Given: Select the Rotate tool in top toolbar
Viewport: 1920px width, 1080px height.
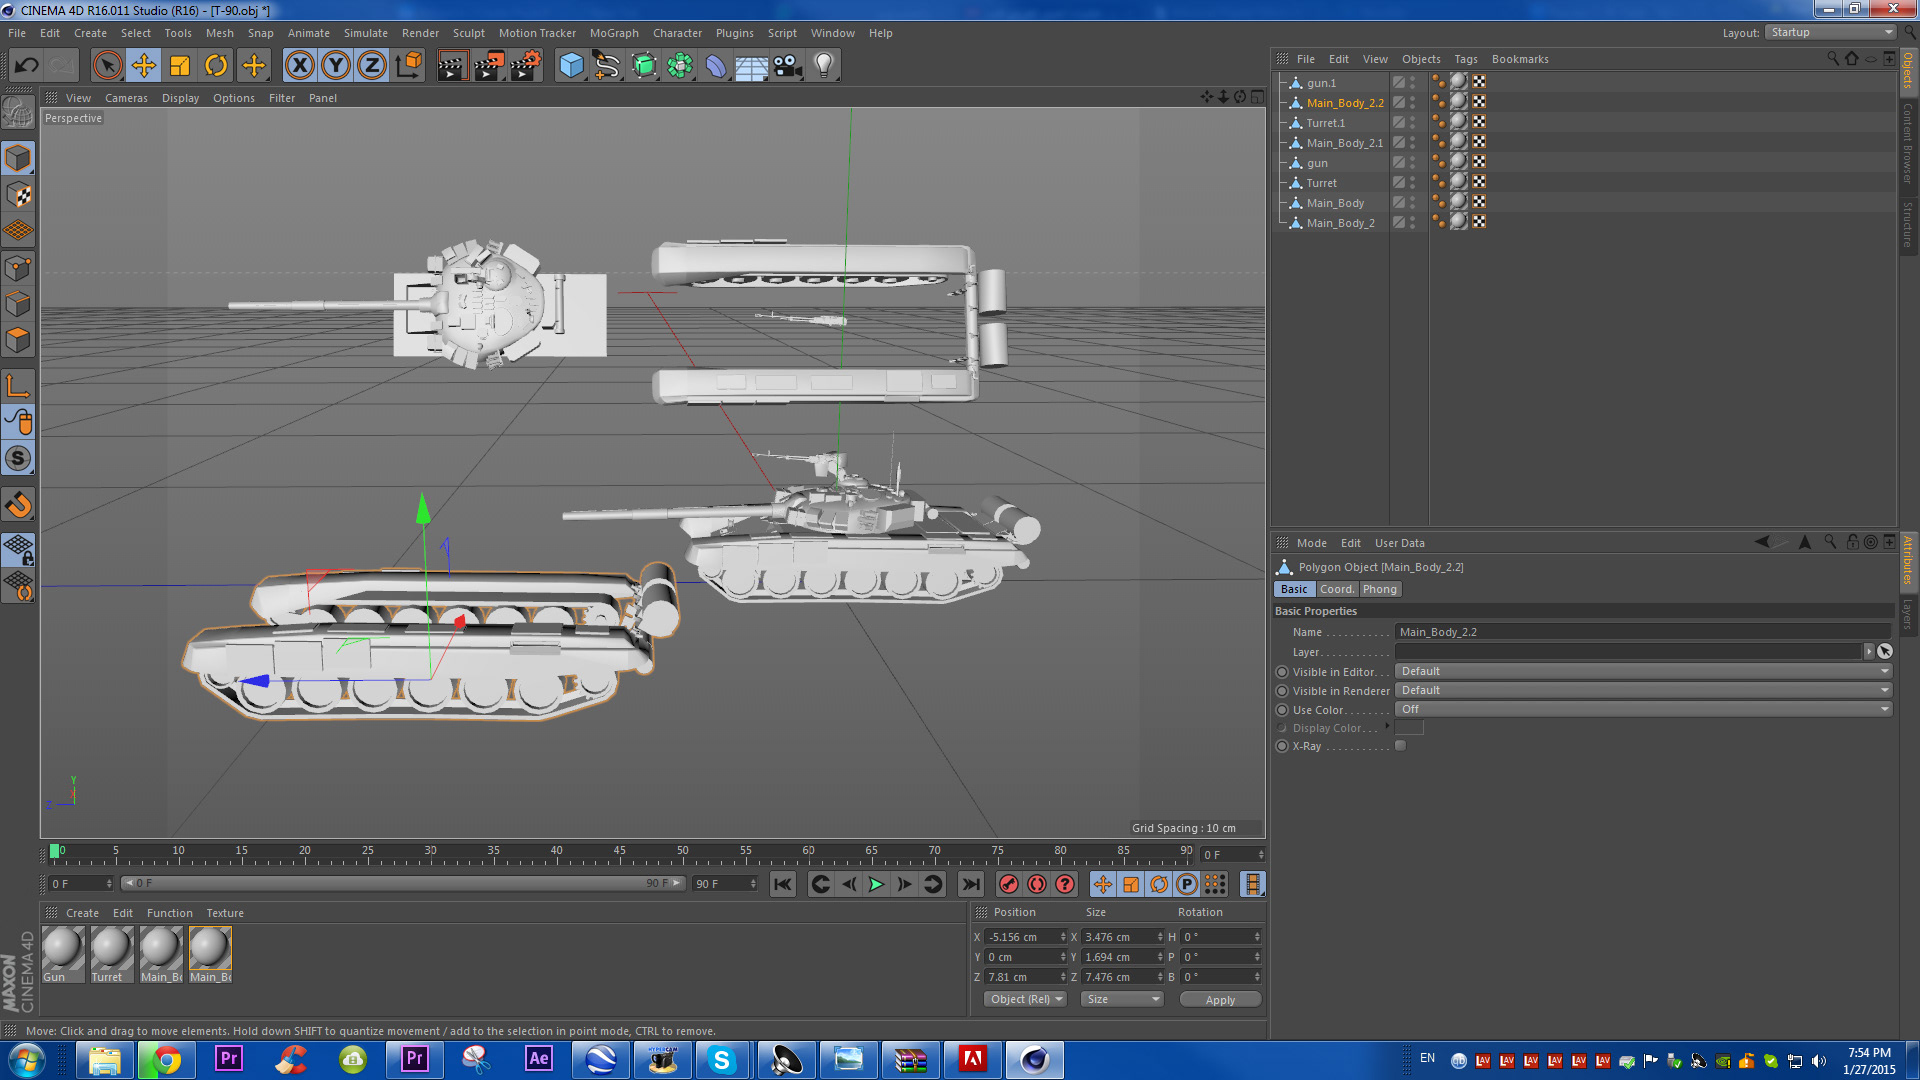Looking at the screenshot, I should [x=216, y=66].
